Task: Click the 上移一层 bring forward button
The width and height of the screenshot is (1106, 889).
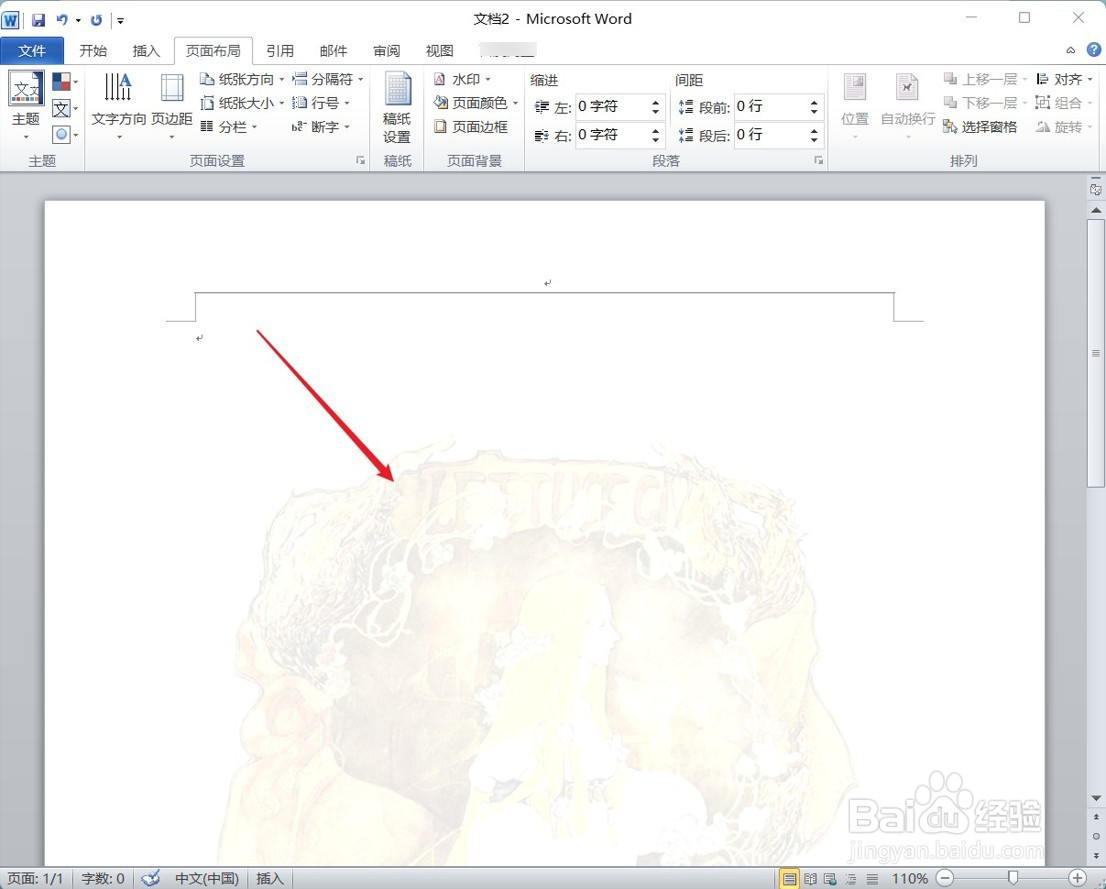Action: click(985, 79)
